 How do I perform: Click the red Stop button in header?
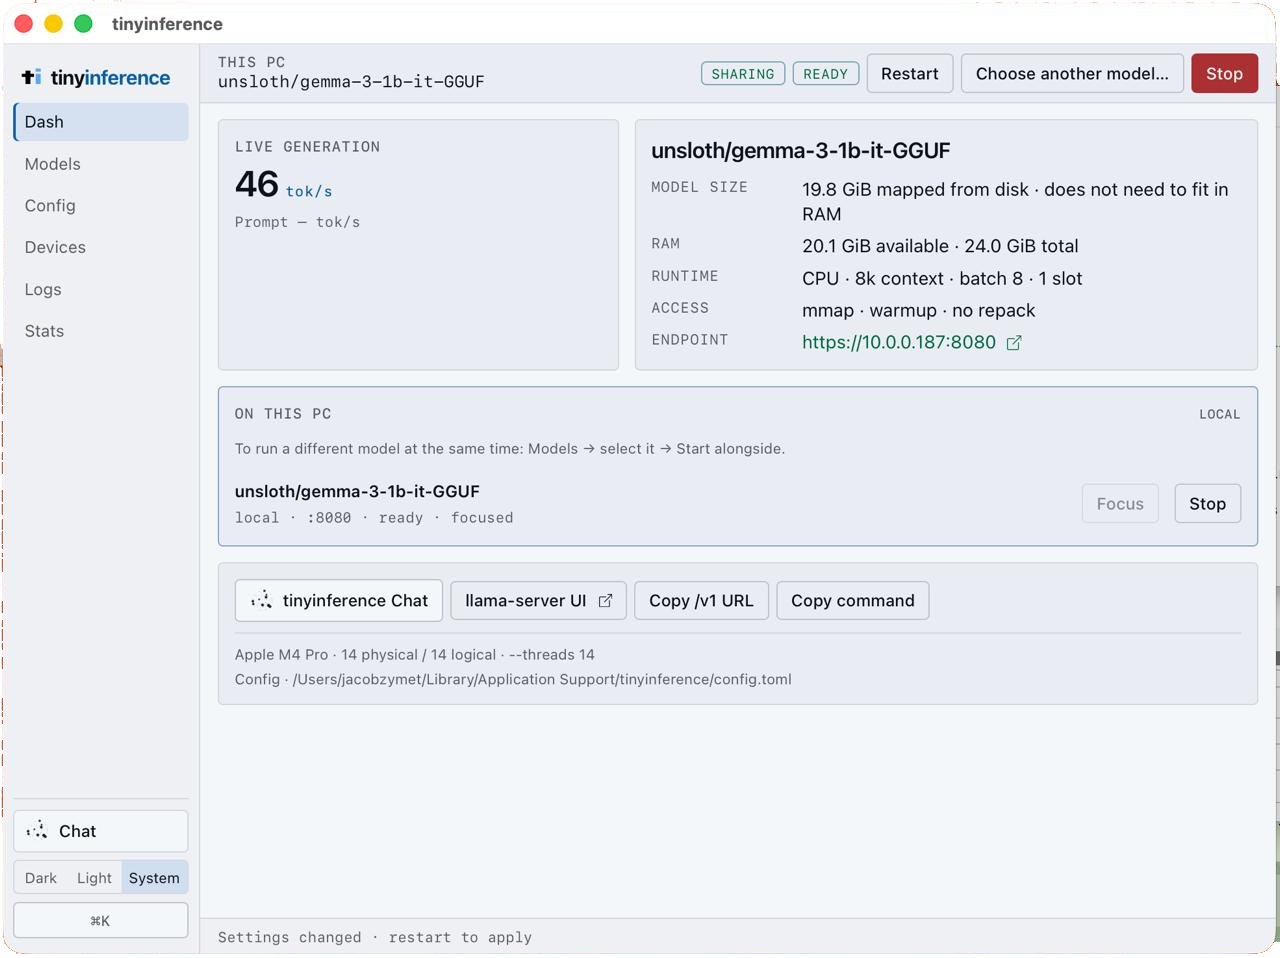tap(1224, 74)
